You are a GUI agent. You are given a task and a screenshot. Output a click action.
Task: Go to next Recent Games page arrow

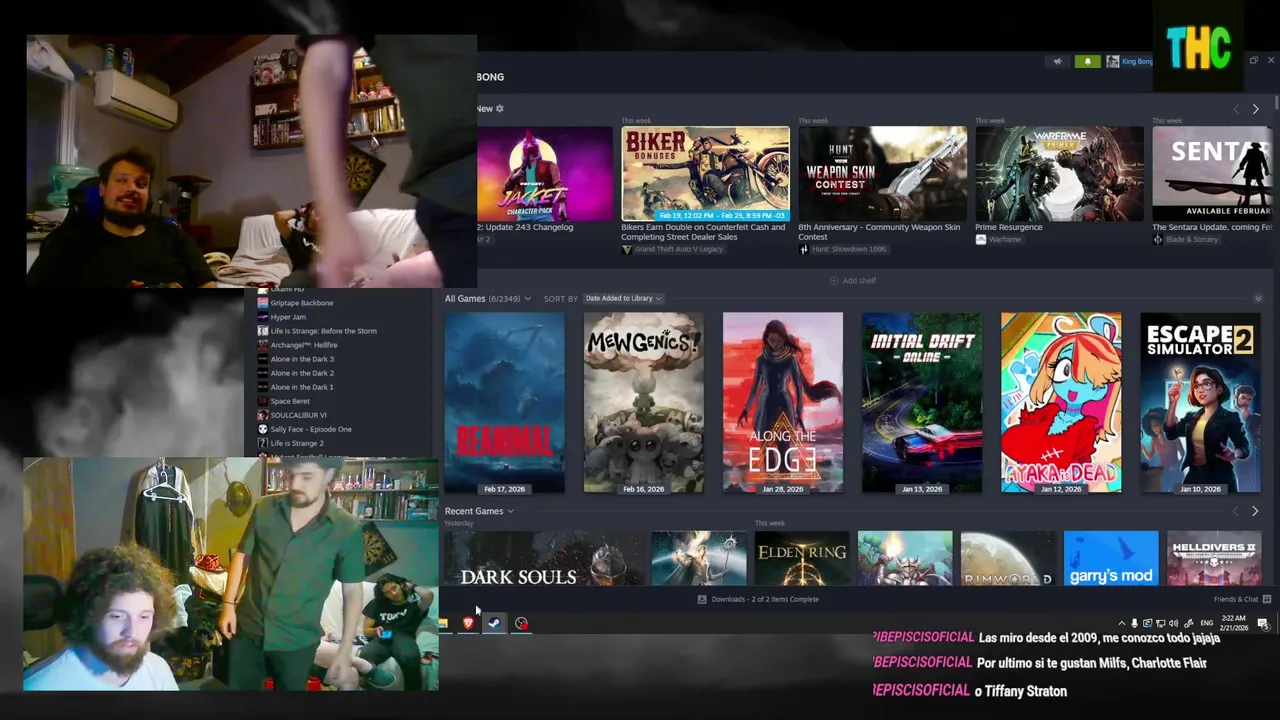click(1255, 511)
